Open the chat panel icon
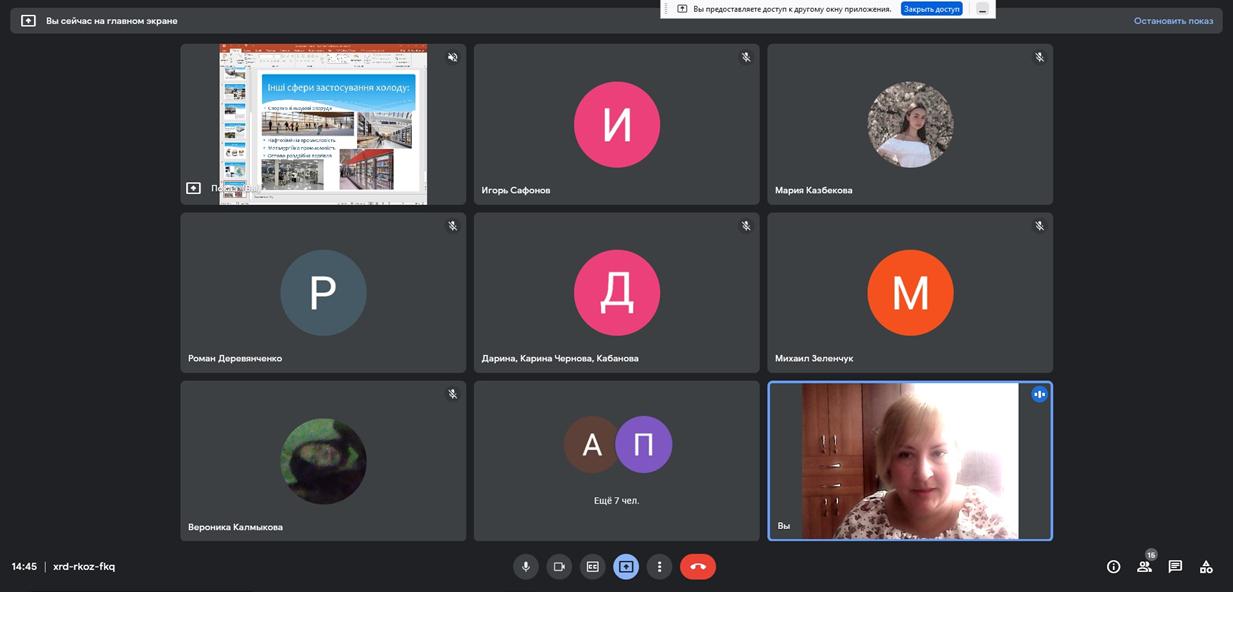 1175,567
